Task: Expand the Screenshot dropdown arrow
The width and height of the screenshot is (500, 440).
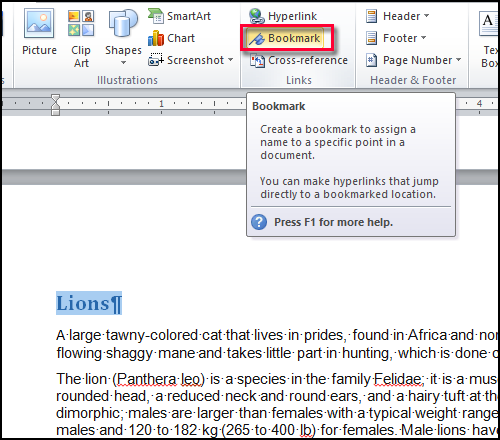Action: tap(230, 60)
